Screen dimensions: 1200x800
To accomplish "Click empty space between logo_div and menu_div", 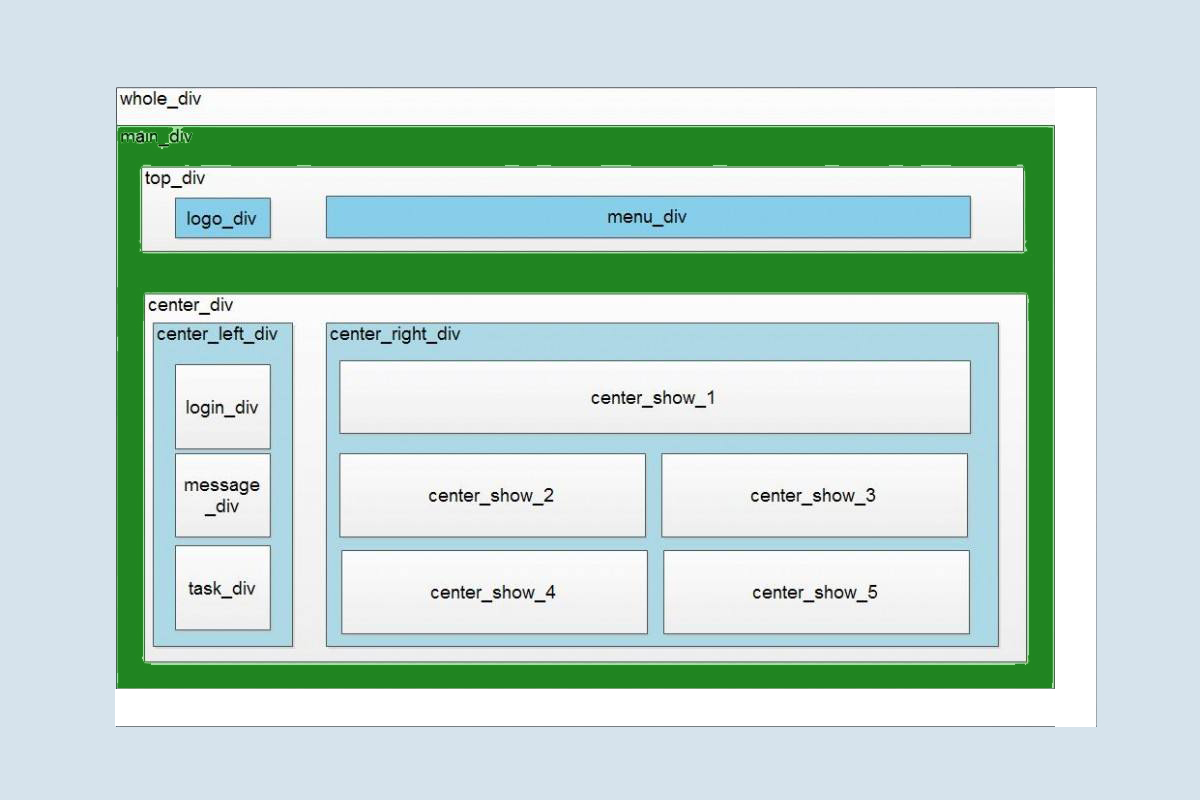I will 298,218.
